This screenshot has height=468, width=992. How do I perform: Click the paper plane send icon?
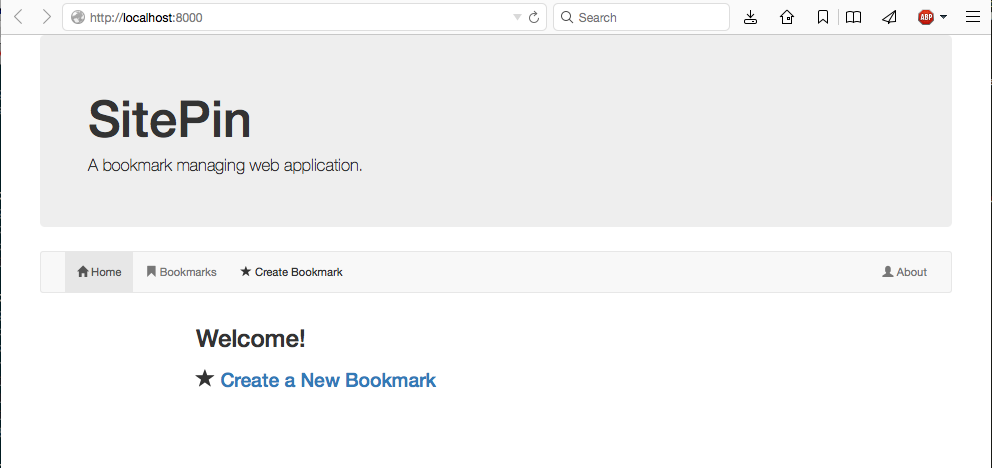pos(890,17)
